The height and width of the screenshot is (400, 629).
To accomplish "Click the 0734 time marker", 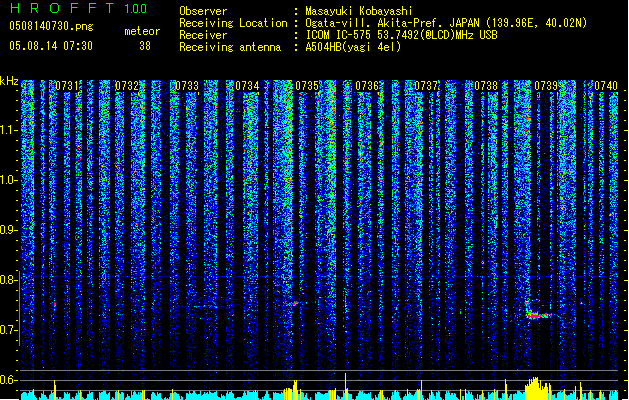I will pos(247,86).
